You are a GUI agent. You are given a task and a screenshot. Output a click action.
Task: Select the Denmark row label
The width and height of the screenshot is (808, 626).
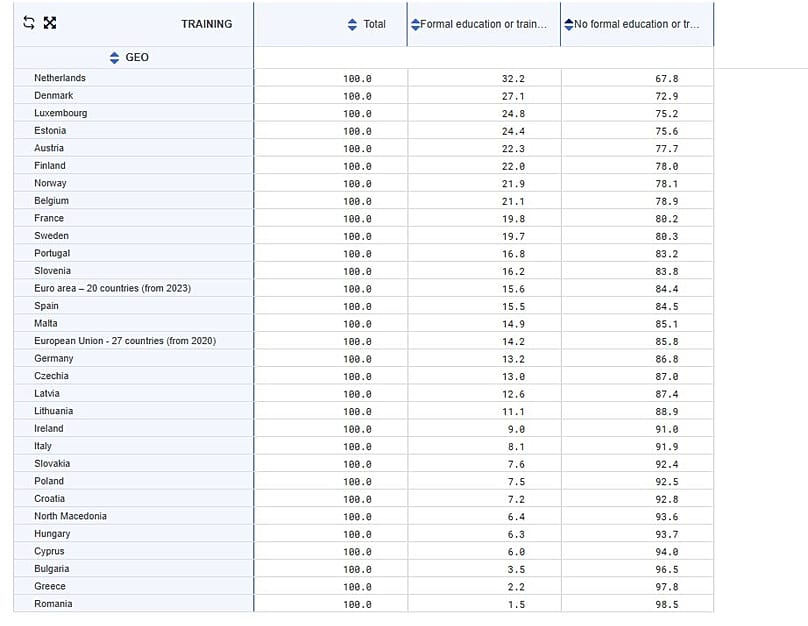pyautogui.click(x=54, y=96)
